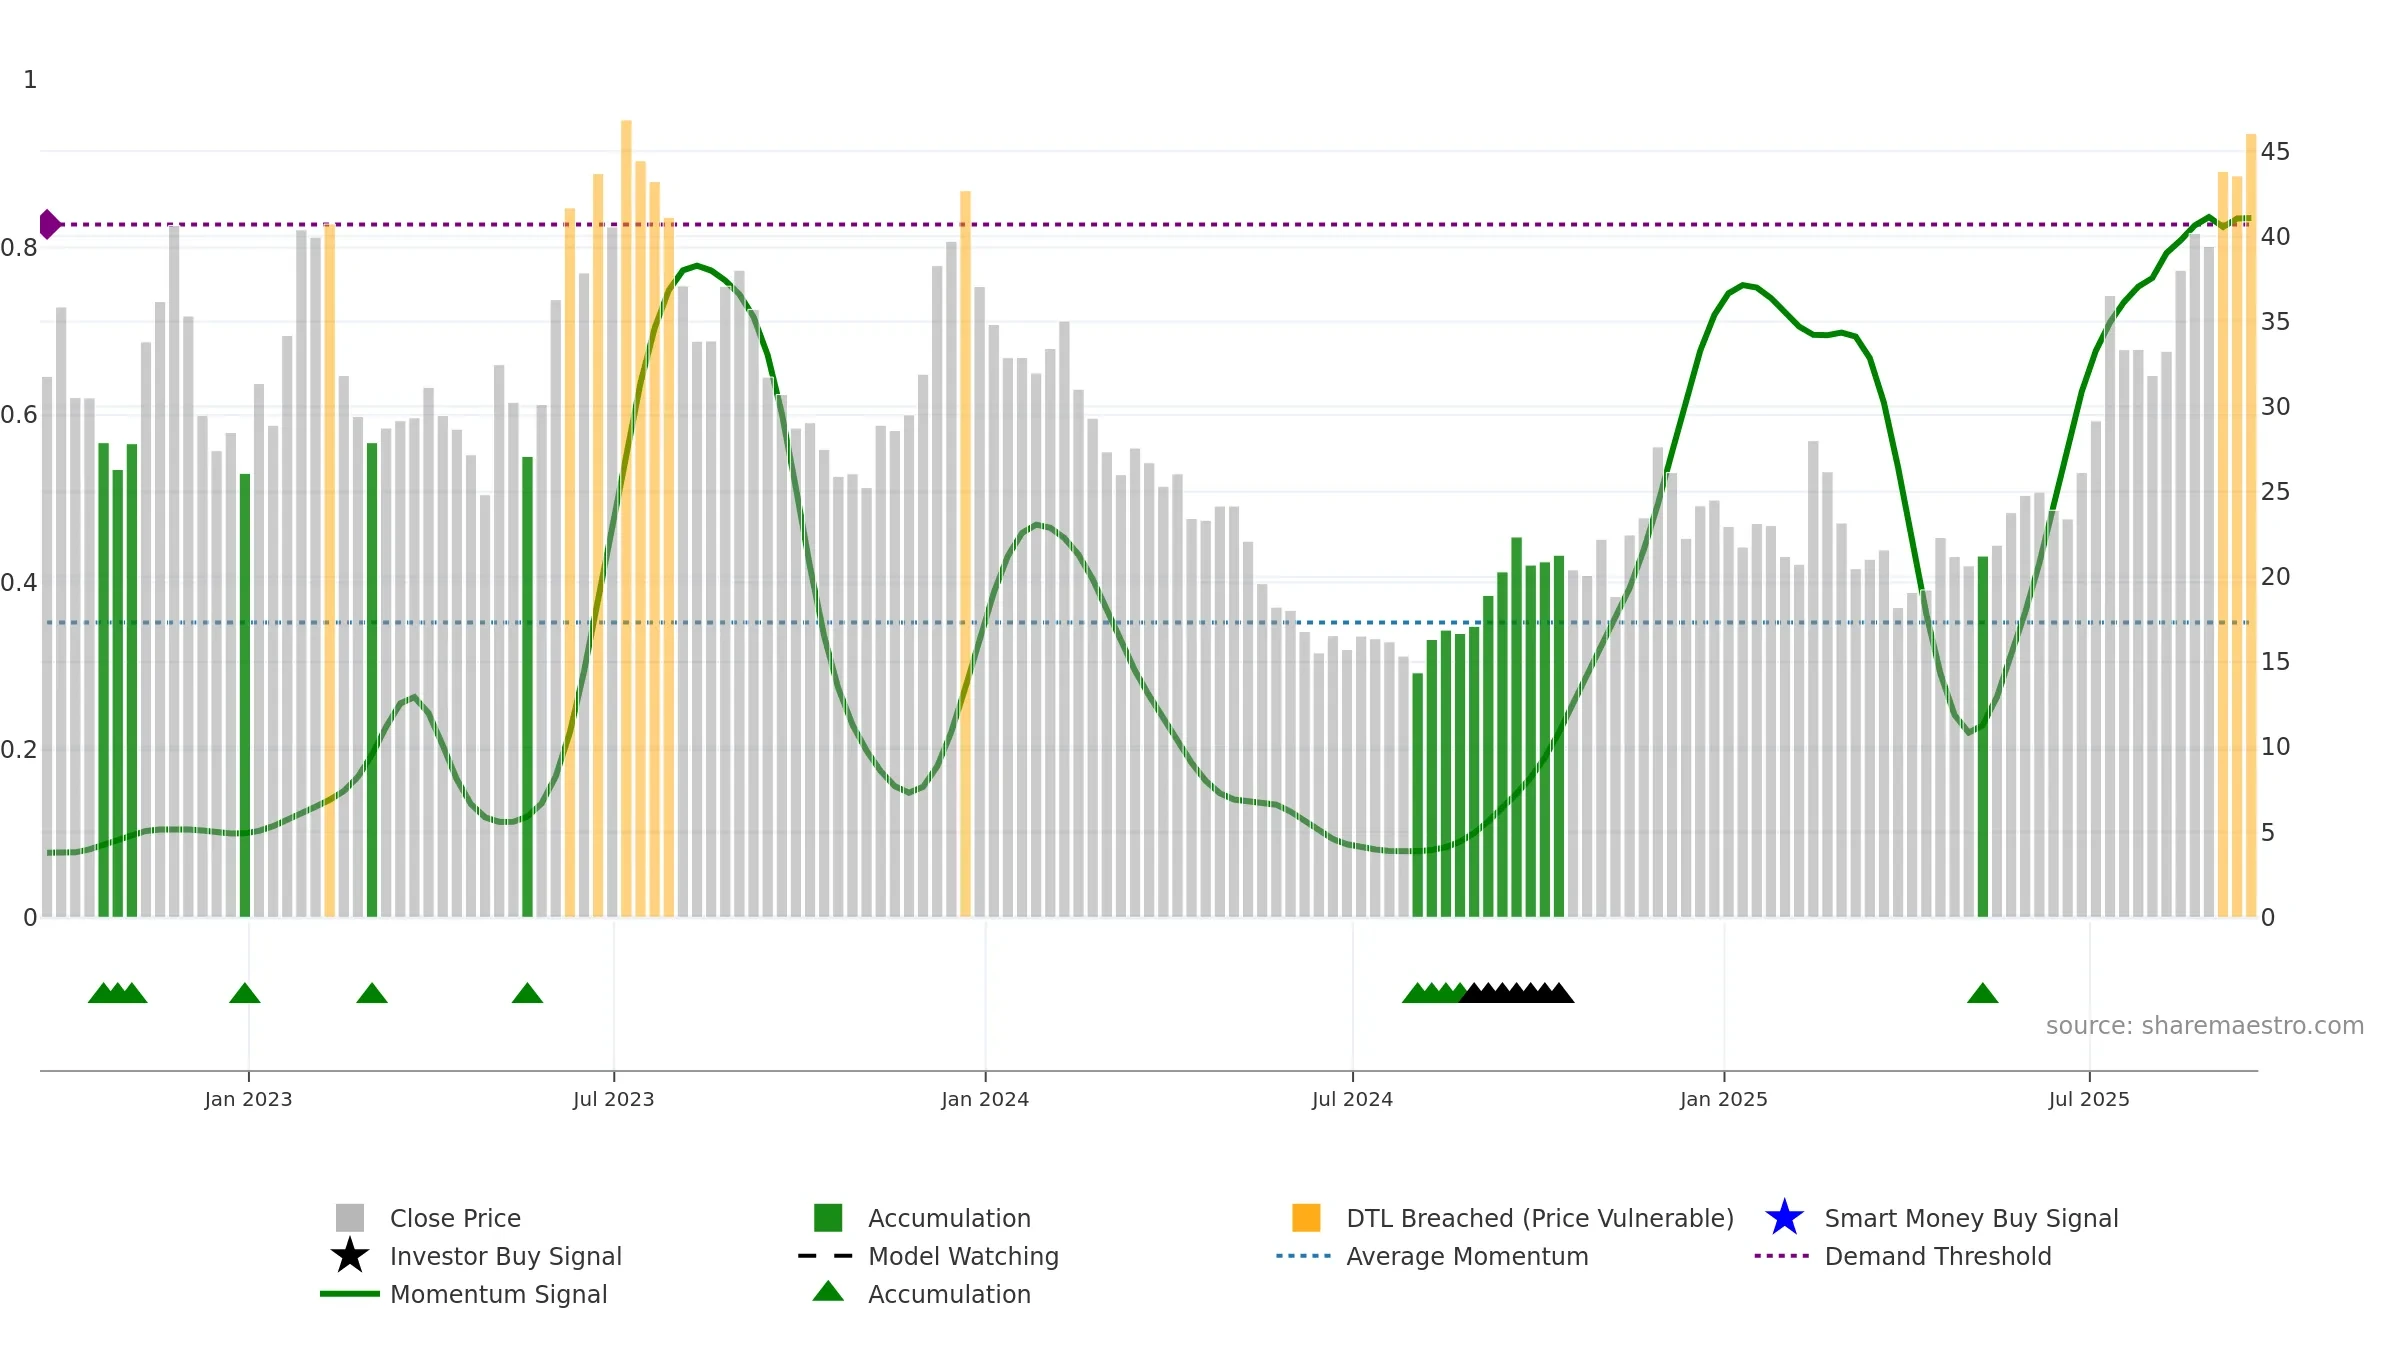Click the Jul 2025 axis label

click(x=2089, y=1099)
